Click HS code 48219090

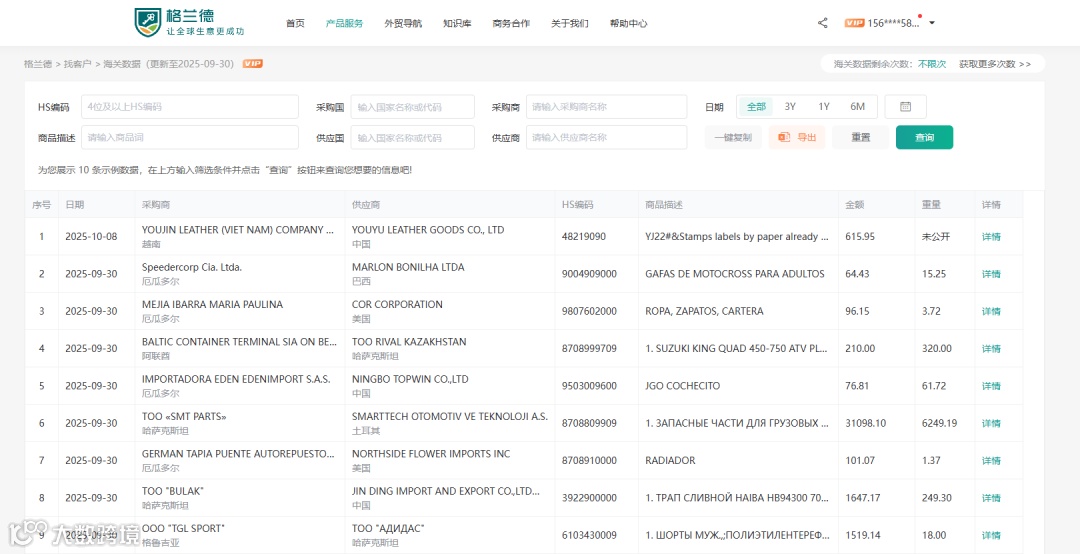[x=584, y=237]
